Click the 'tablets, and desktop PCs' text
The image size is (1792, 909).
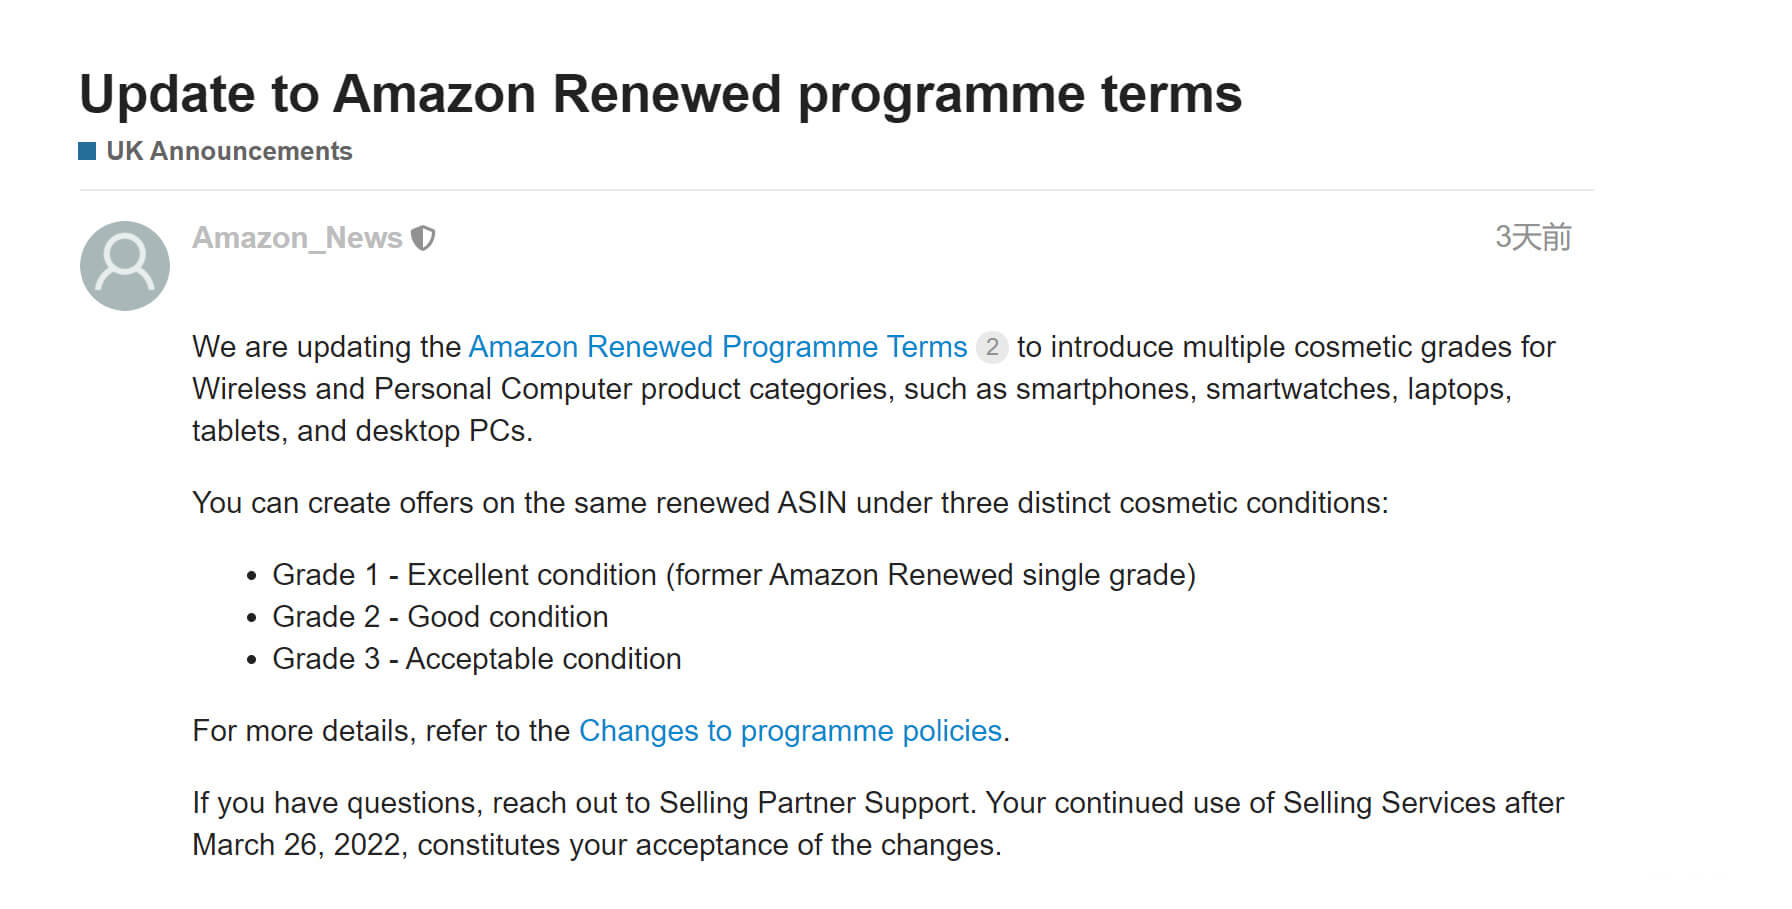pos(362,431)
